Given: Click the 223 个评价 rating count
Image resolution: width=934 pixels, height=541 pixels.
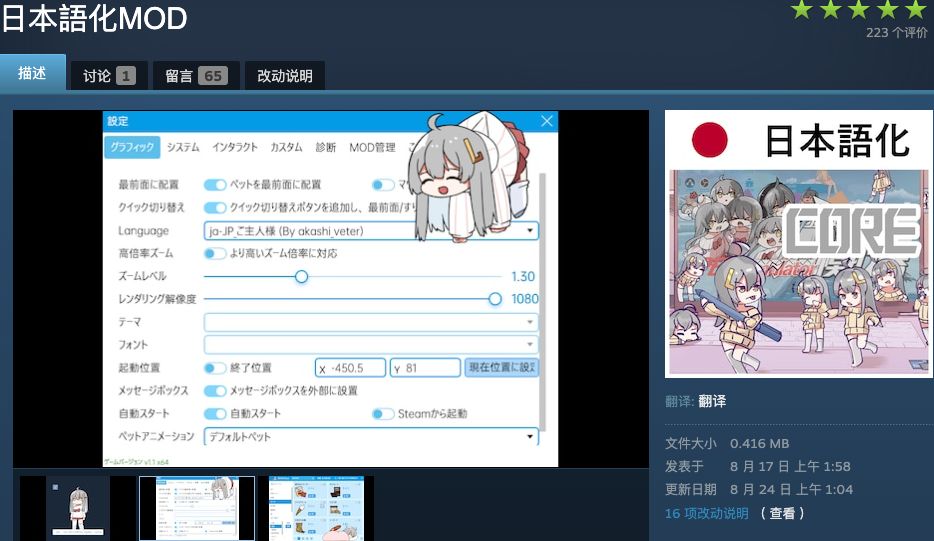Looking at the screenshot, I should pyautogui.click(x=896, y=33).
